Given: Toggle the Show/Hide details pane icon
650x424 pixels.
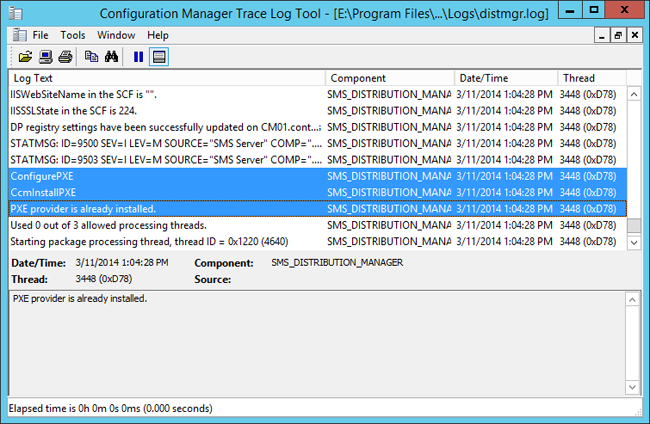Looking at the screenshot, I should [158, 56].
